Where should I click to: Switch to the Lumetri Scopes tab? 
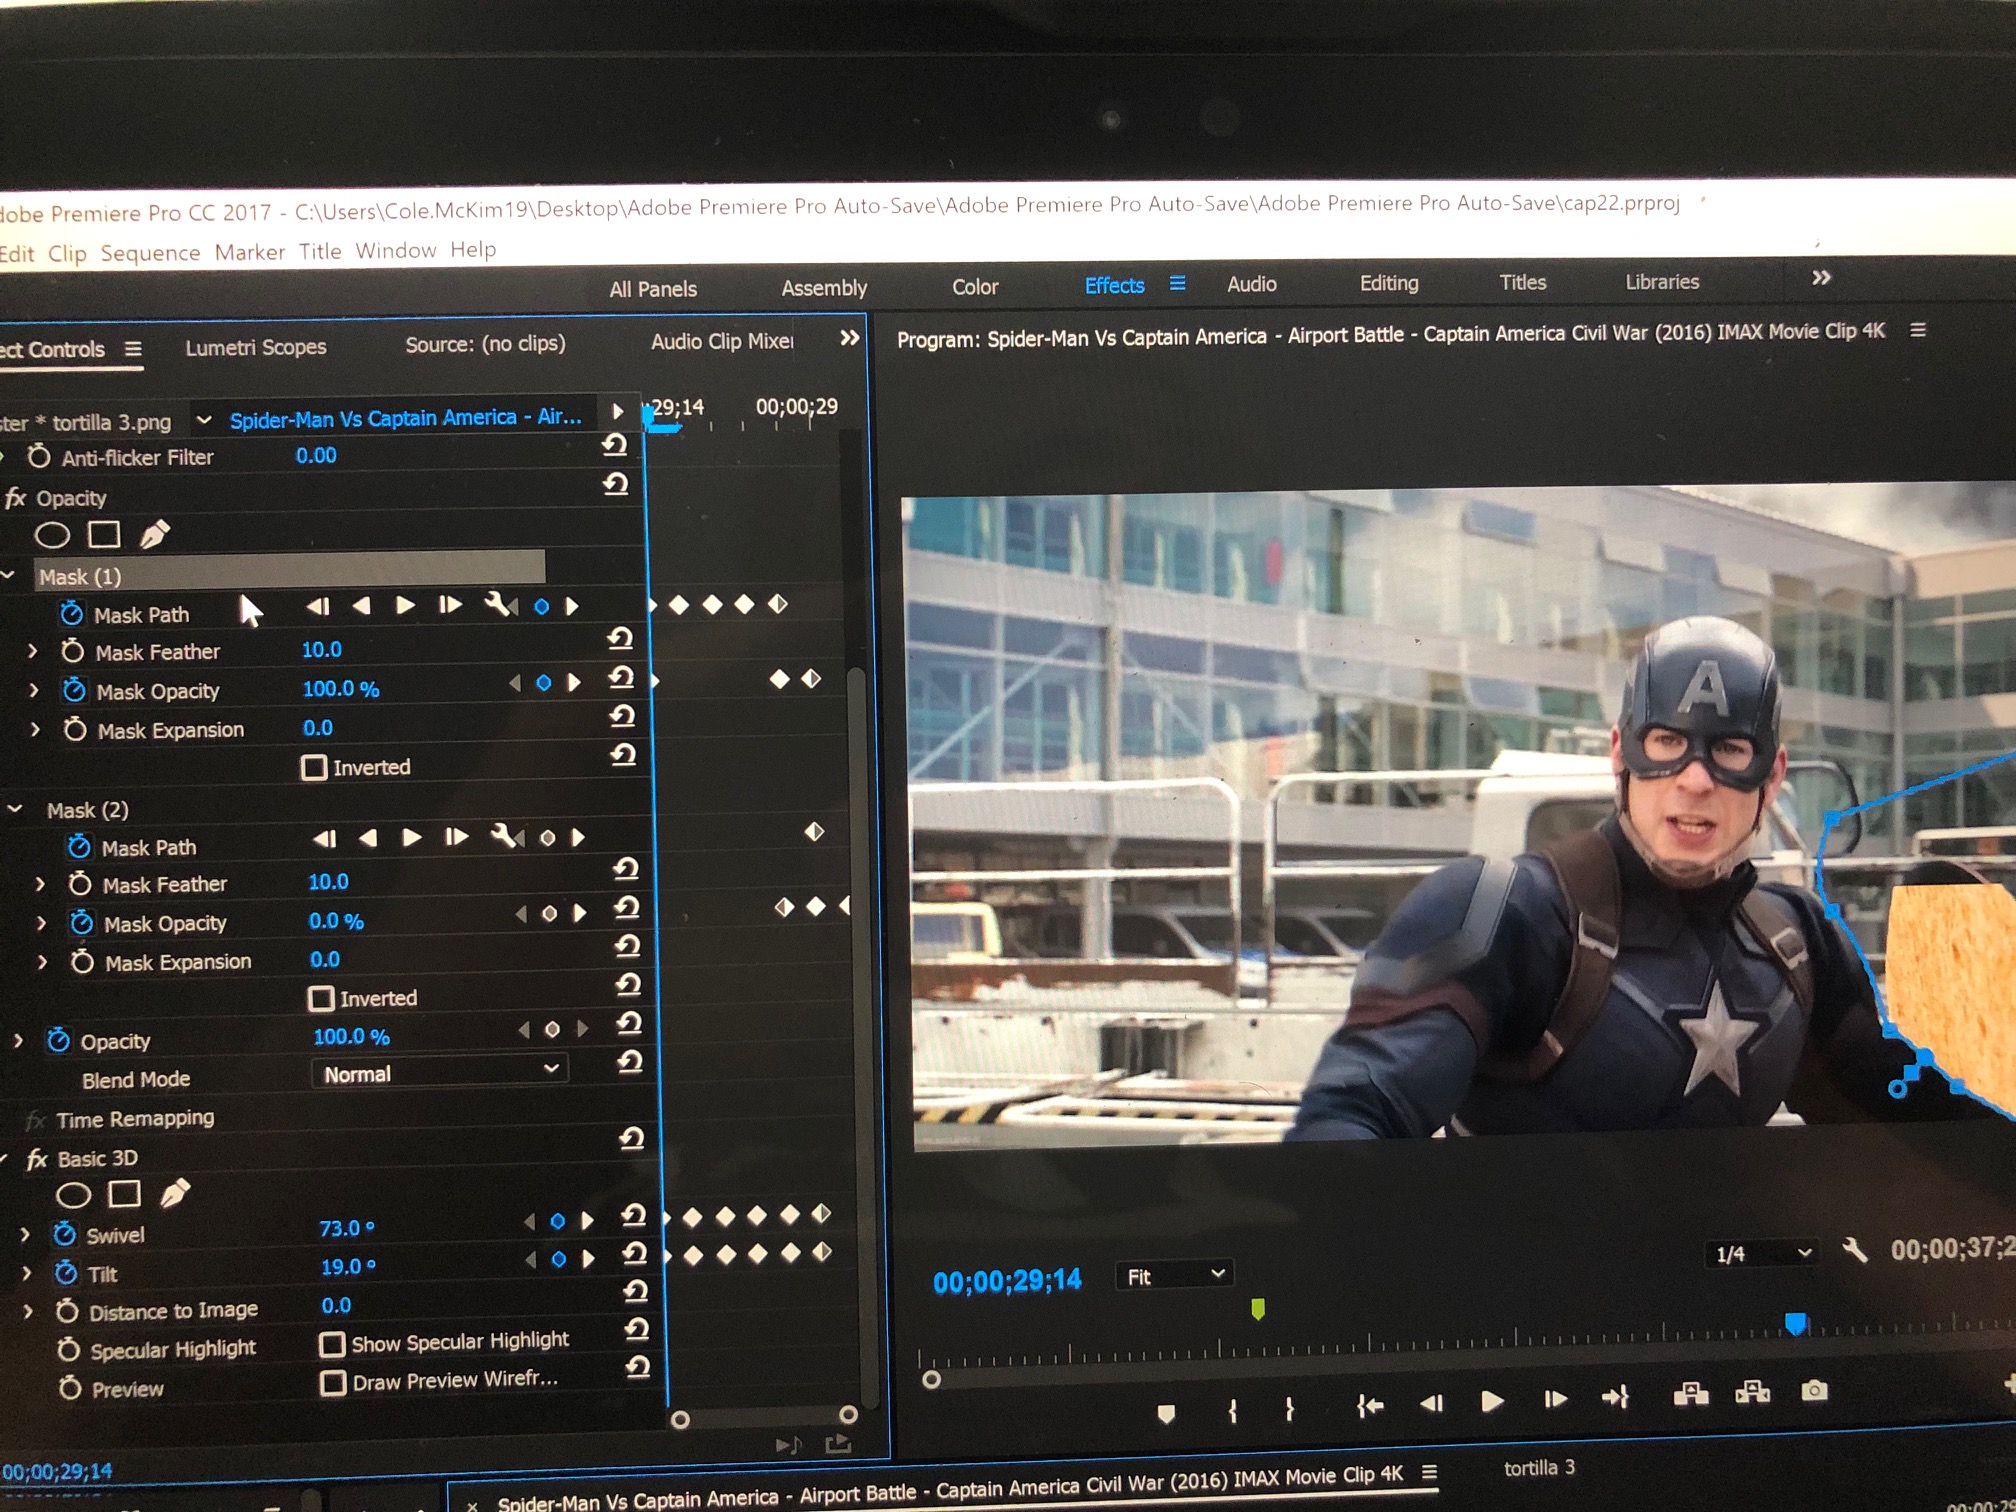[256, 347]
